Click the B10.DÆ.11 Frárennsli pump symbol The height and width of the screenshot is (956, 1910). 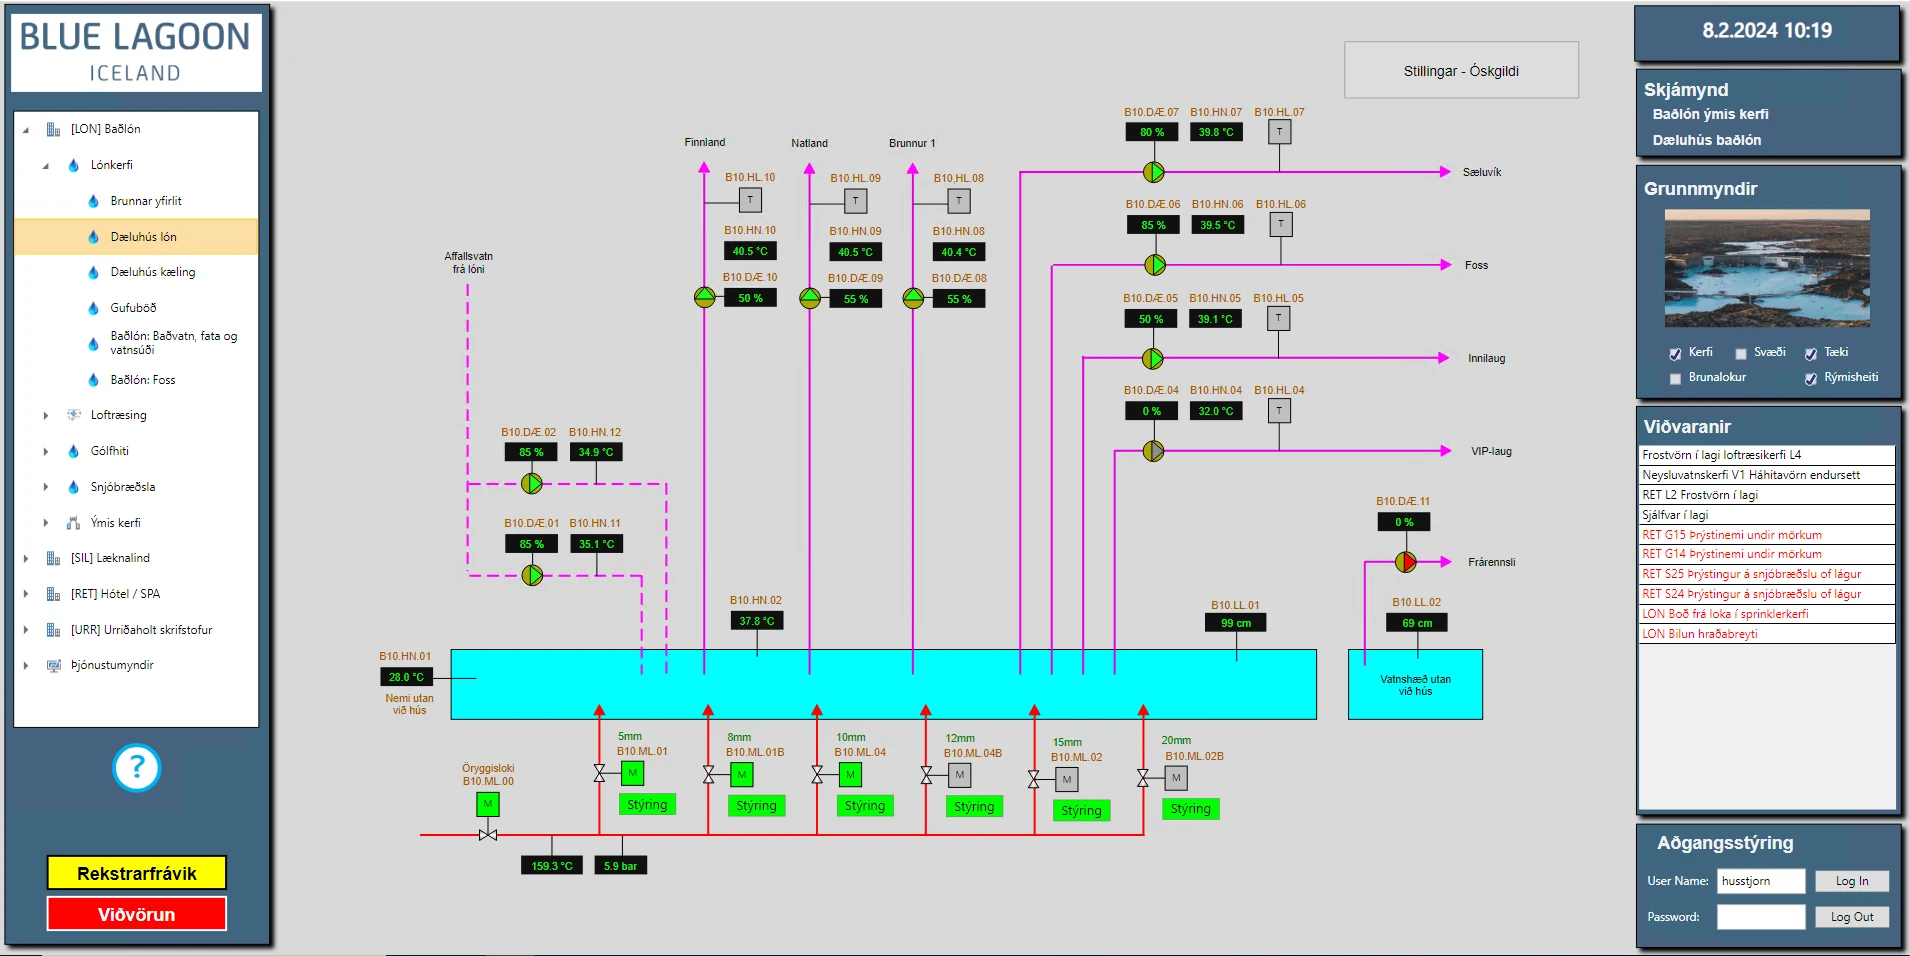(x=1405, y=562)
